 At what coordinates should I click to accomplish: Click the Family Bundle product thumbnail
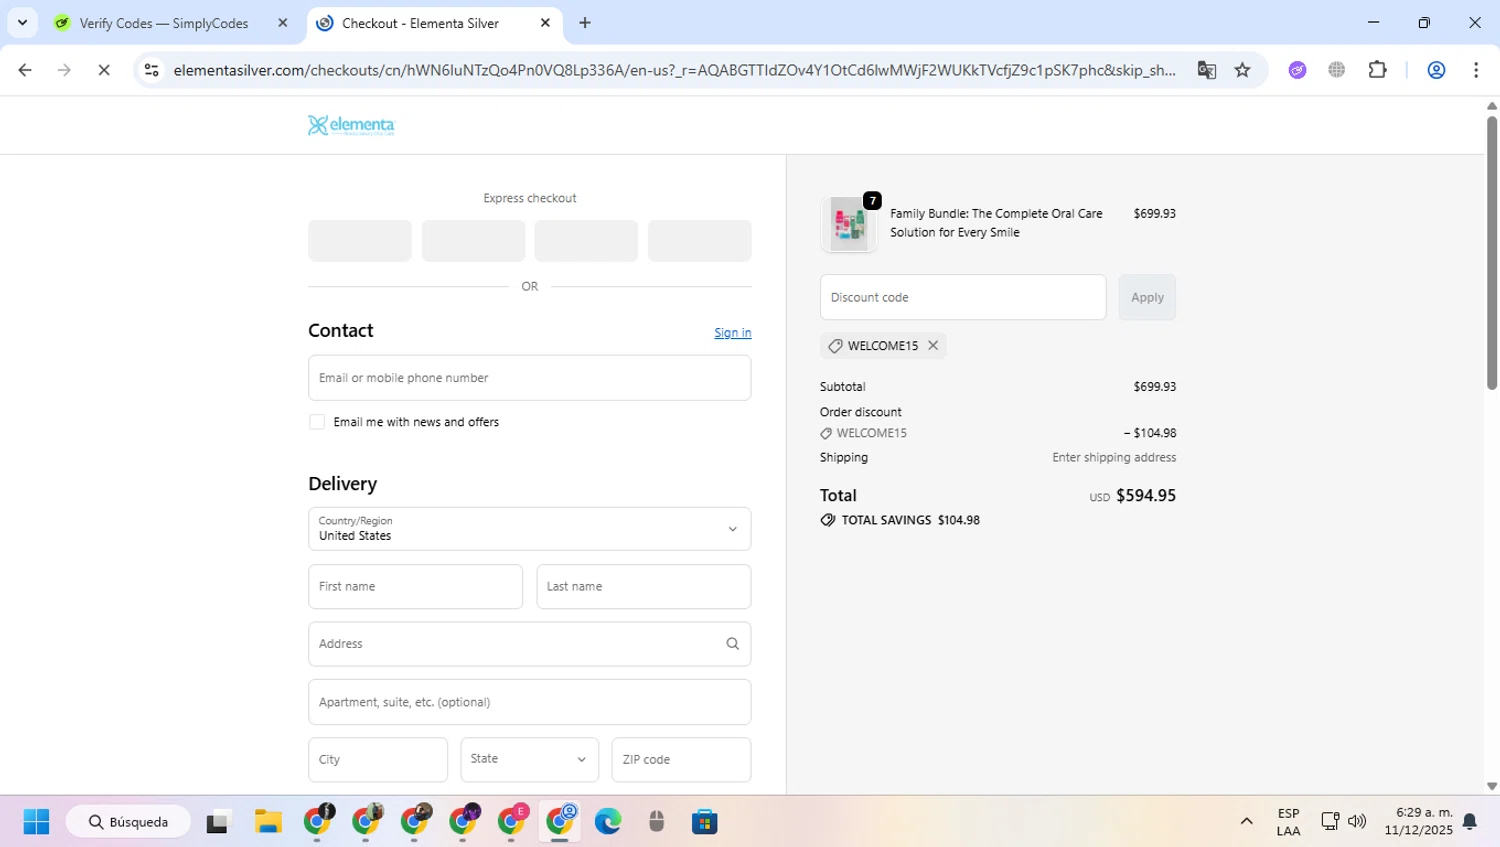849,223
